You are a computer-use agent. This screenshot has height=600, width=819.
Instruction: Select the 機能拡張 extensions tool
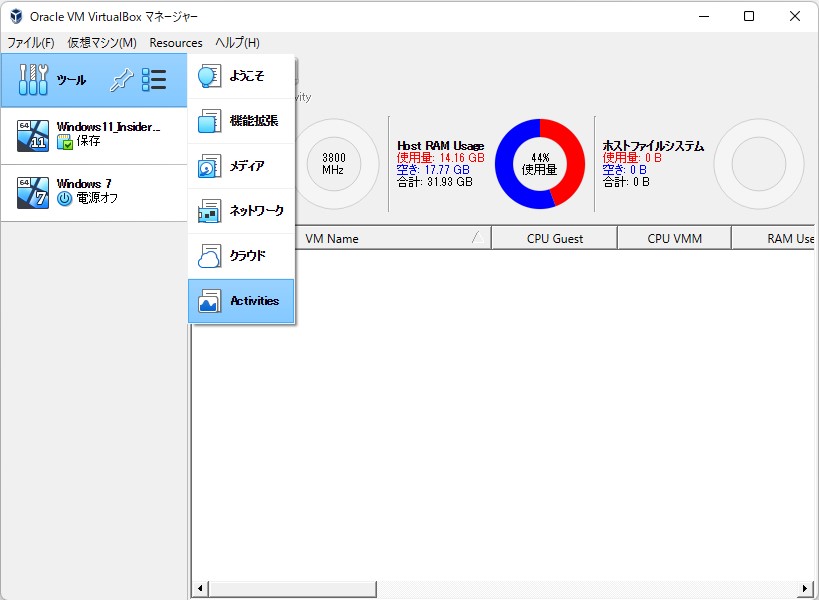coord(241,121)
